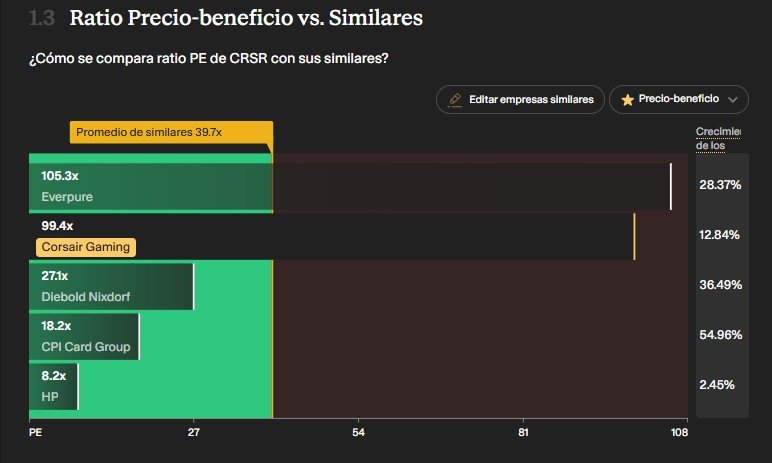Select the Diebold Nixdorf 27.1x bar
Viewport: 772px width, 463px height.
tap(111, 287)
